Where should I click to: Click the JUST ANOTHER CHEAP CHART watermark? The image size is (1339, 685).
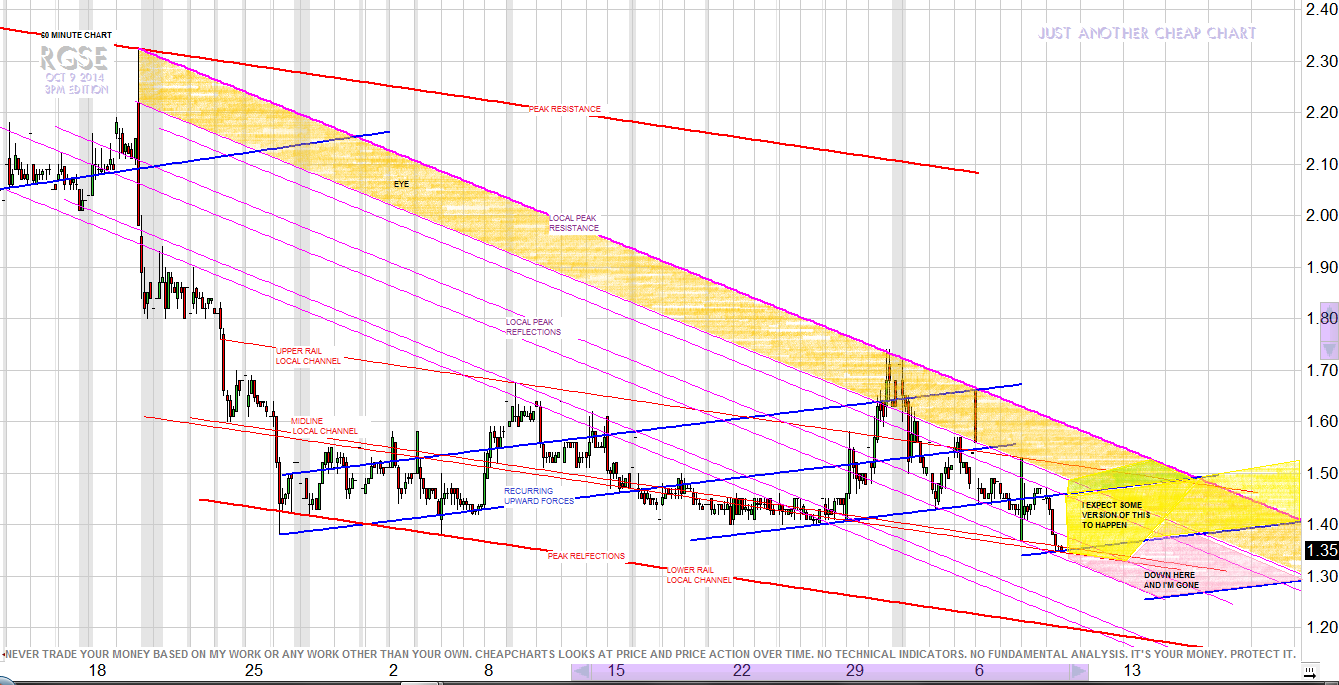click(x=1146, y=33)
